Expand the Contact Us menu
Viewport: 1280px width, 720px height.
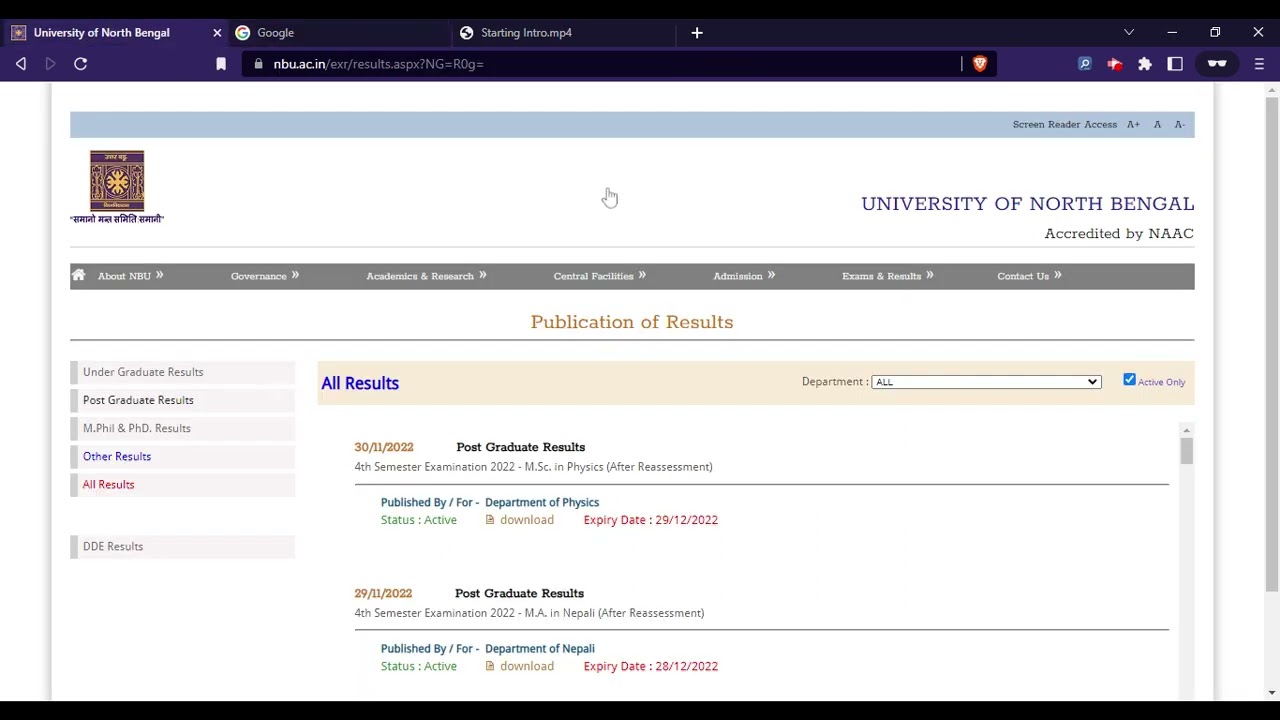click(x=1029, y=276)
